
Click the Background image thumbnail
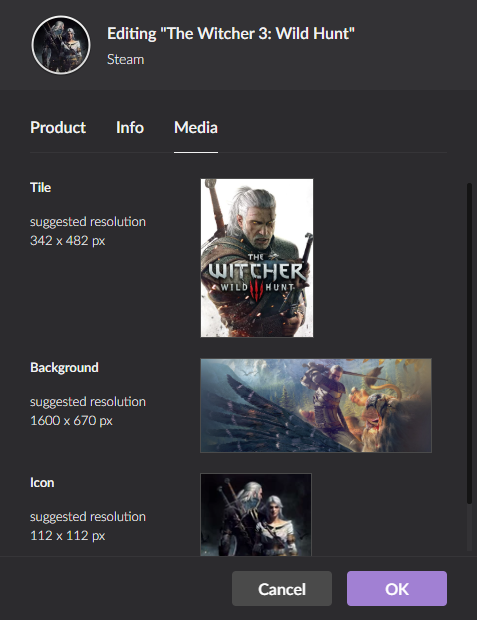(x=316, y=405)
